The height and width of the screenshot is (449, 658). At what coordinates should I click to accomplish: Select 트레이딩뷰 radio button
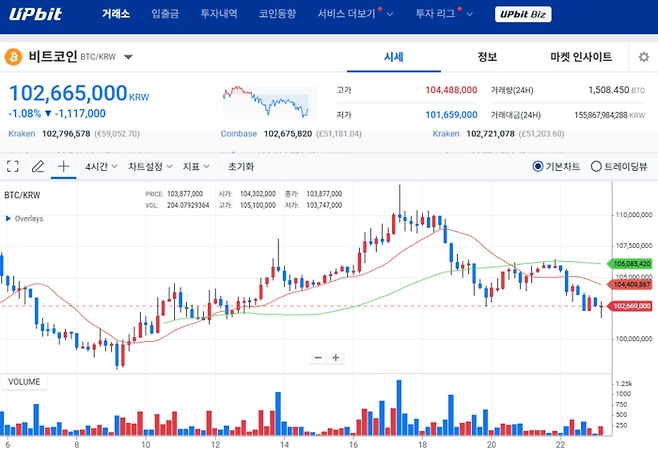tap(596, 167)
